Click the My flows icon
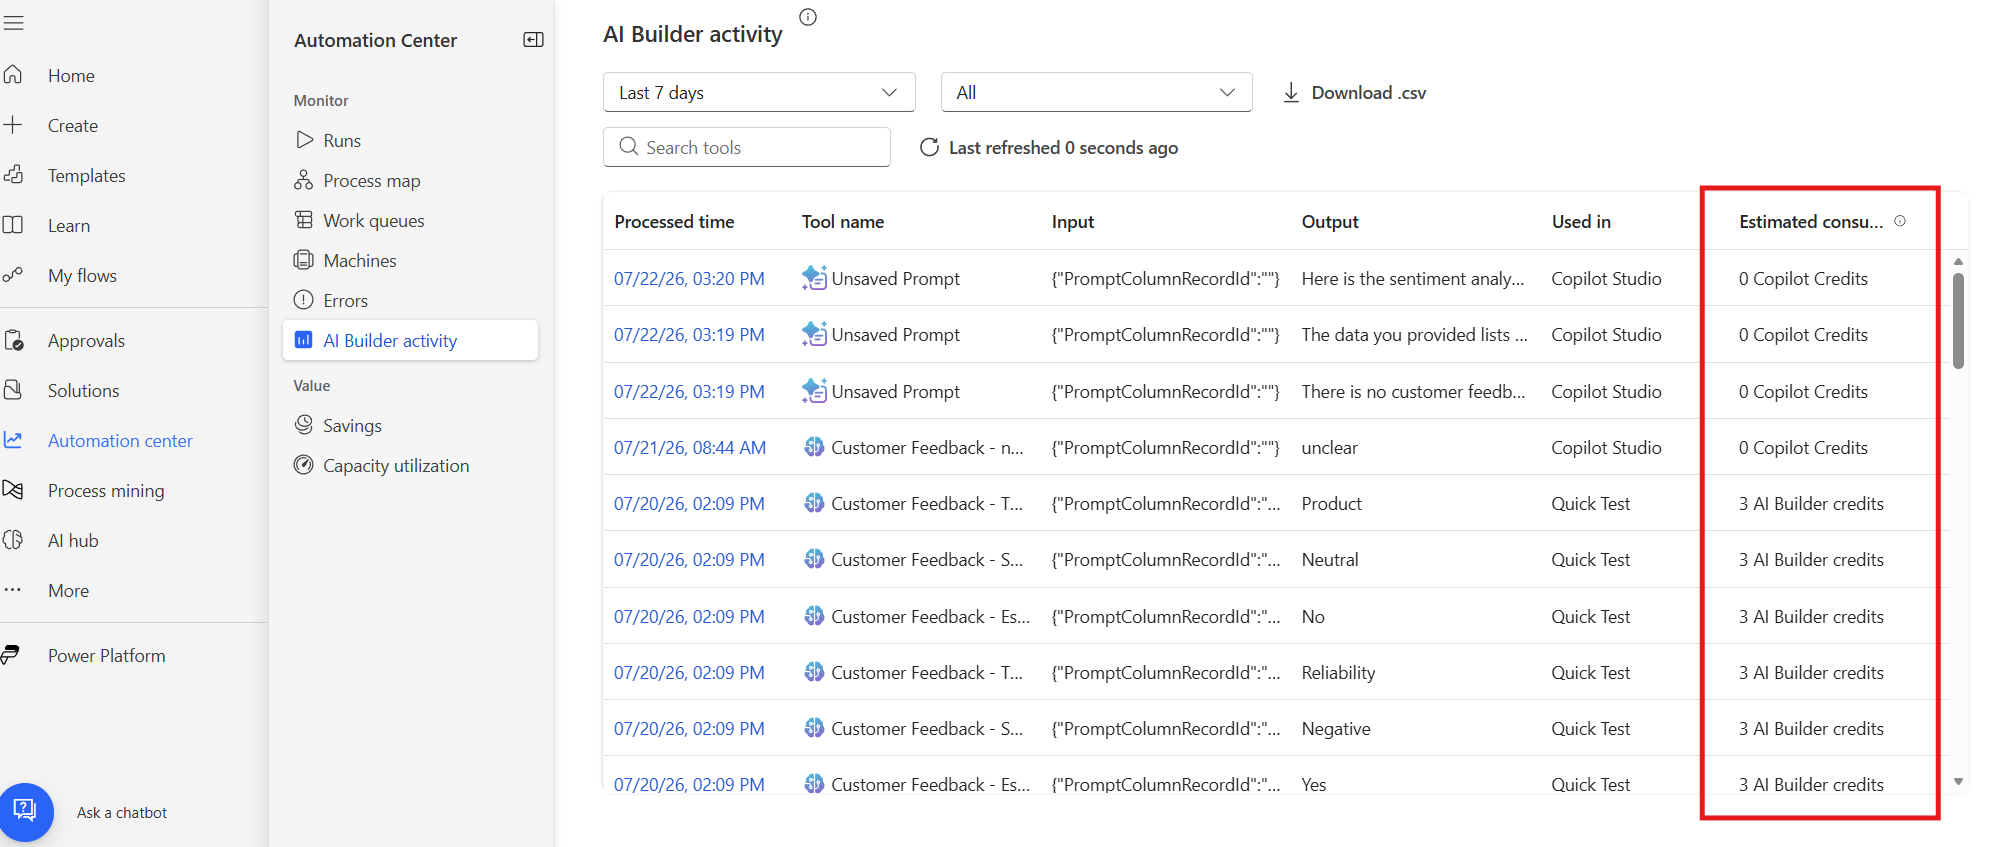1991x847 pixels. click(13, 275)
